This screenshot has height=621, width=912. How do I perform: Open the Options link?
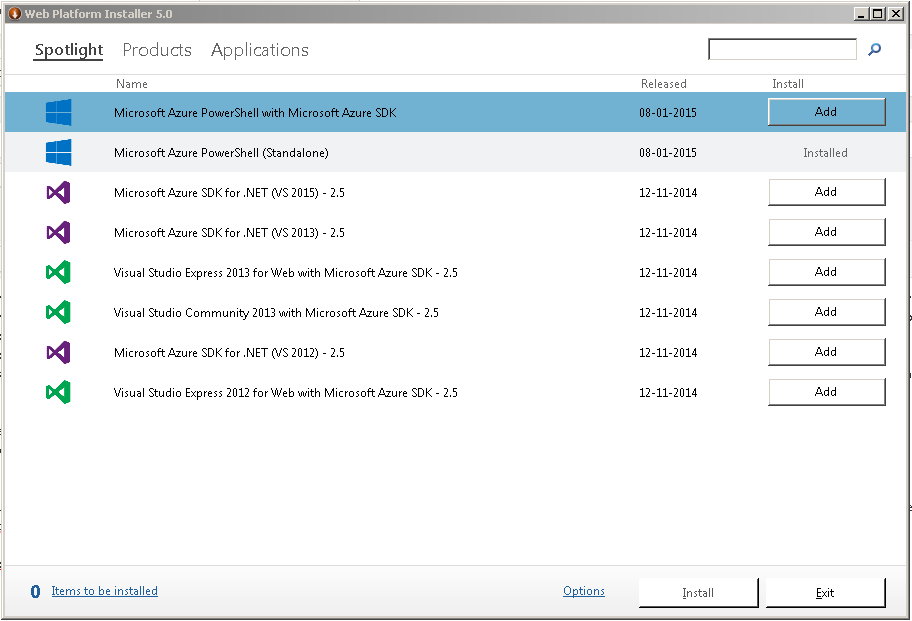tap(584, 591)
